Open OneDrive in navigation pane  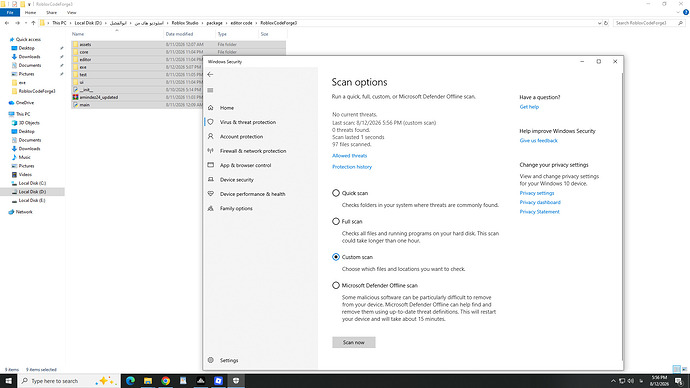pos(25,102)
